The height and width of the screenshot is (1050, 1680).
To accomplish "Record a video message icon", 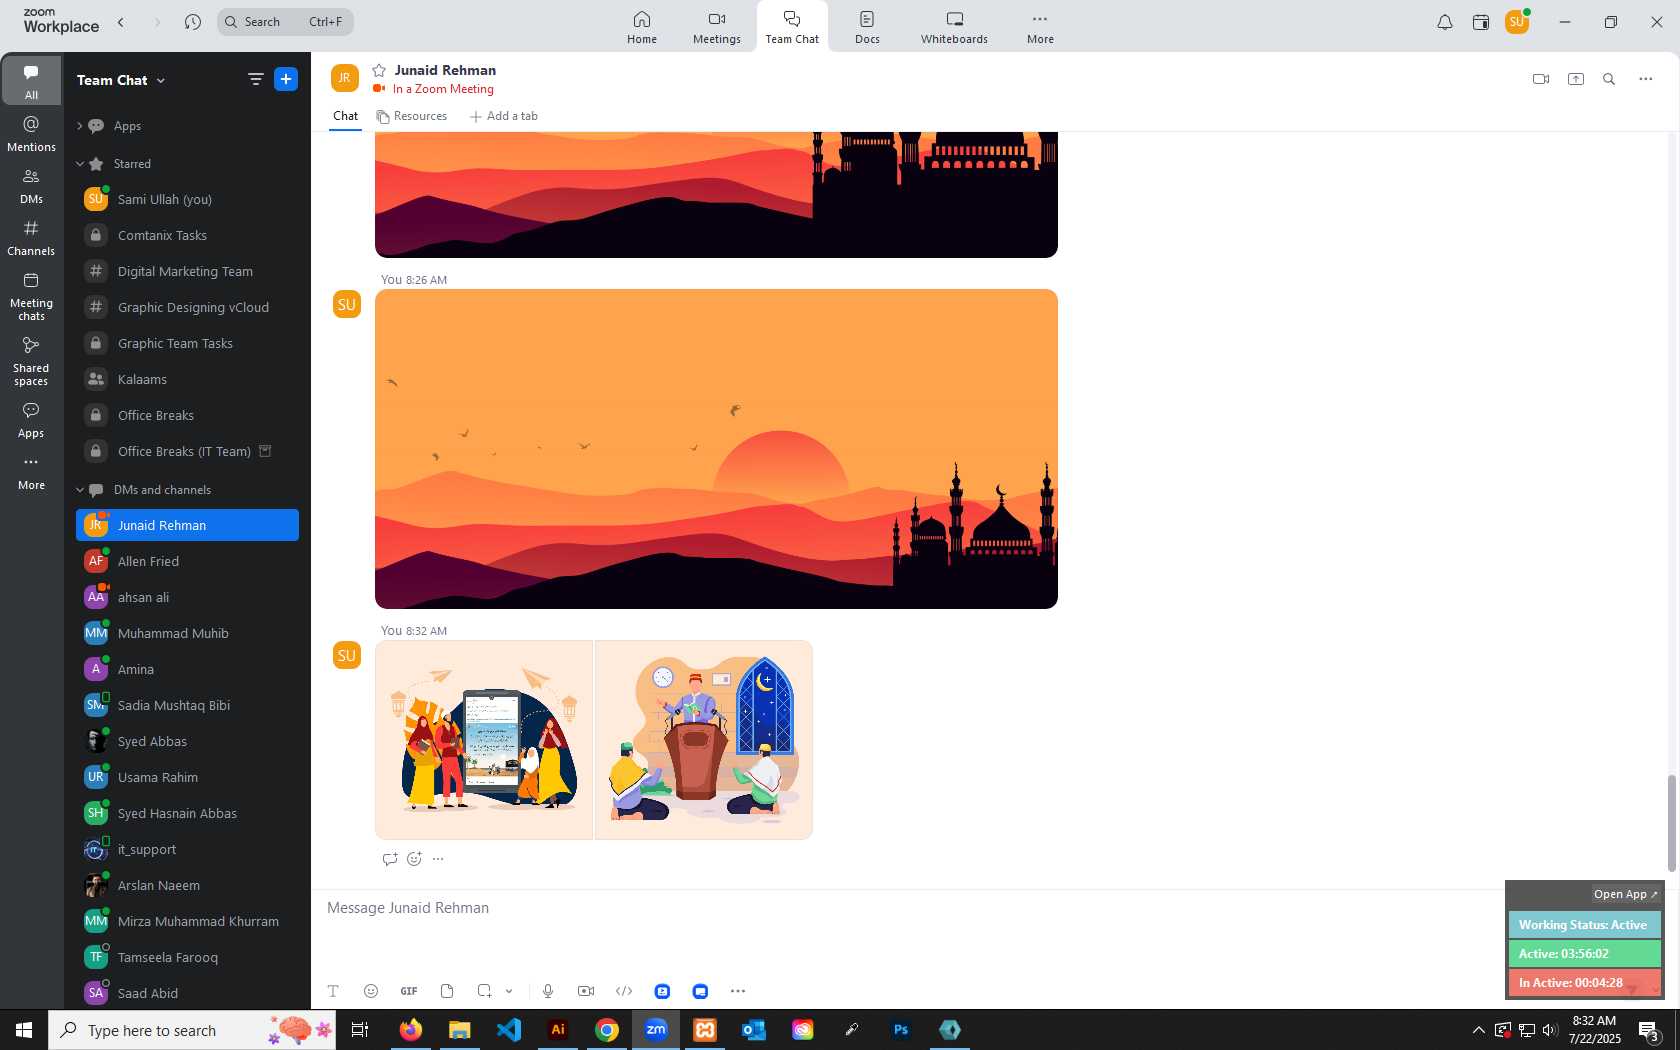I will coord(586,991).
